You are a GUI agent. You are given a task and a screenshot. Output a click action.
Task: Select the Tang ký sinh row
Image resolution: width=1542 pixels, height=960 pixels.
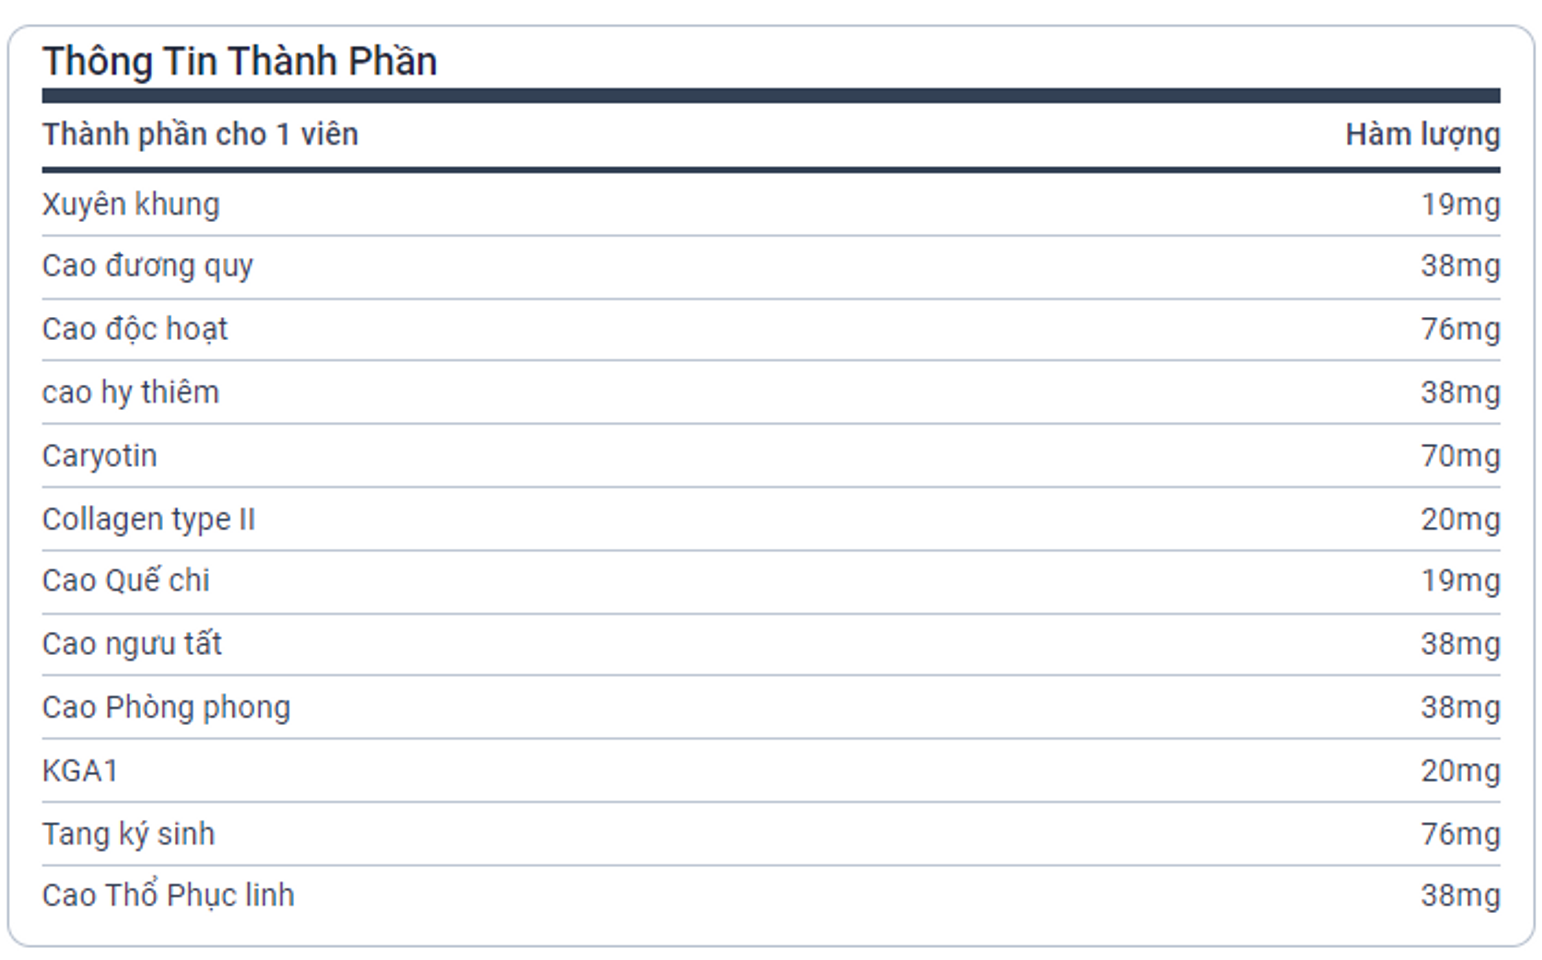coord(128,834)
